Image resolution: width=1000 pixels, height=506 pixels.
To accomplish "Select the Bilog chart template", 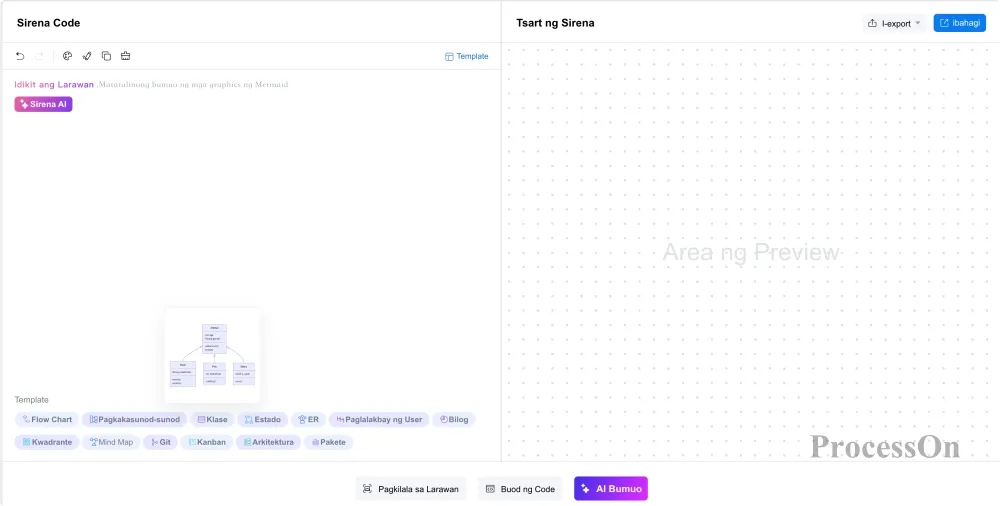I will point(454,419).
